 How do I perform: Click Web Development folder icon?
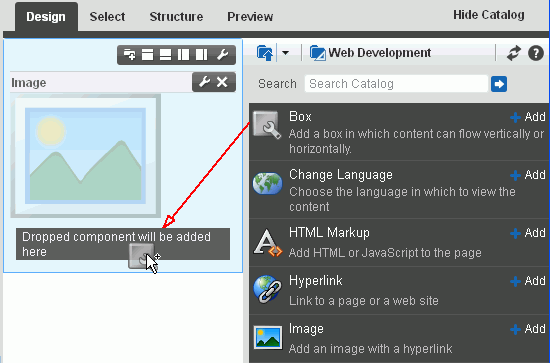(318, 53)
